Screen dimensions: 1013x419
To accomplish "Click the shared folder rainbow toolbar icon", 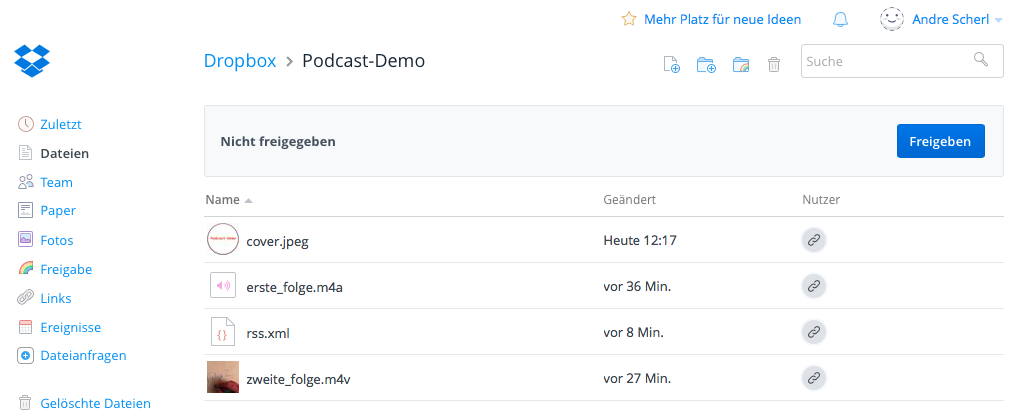I will [x=741, y=64].
